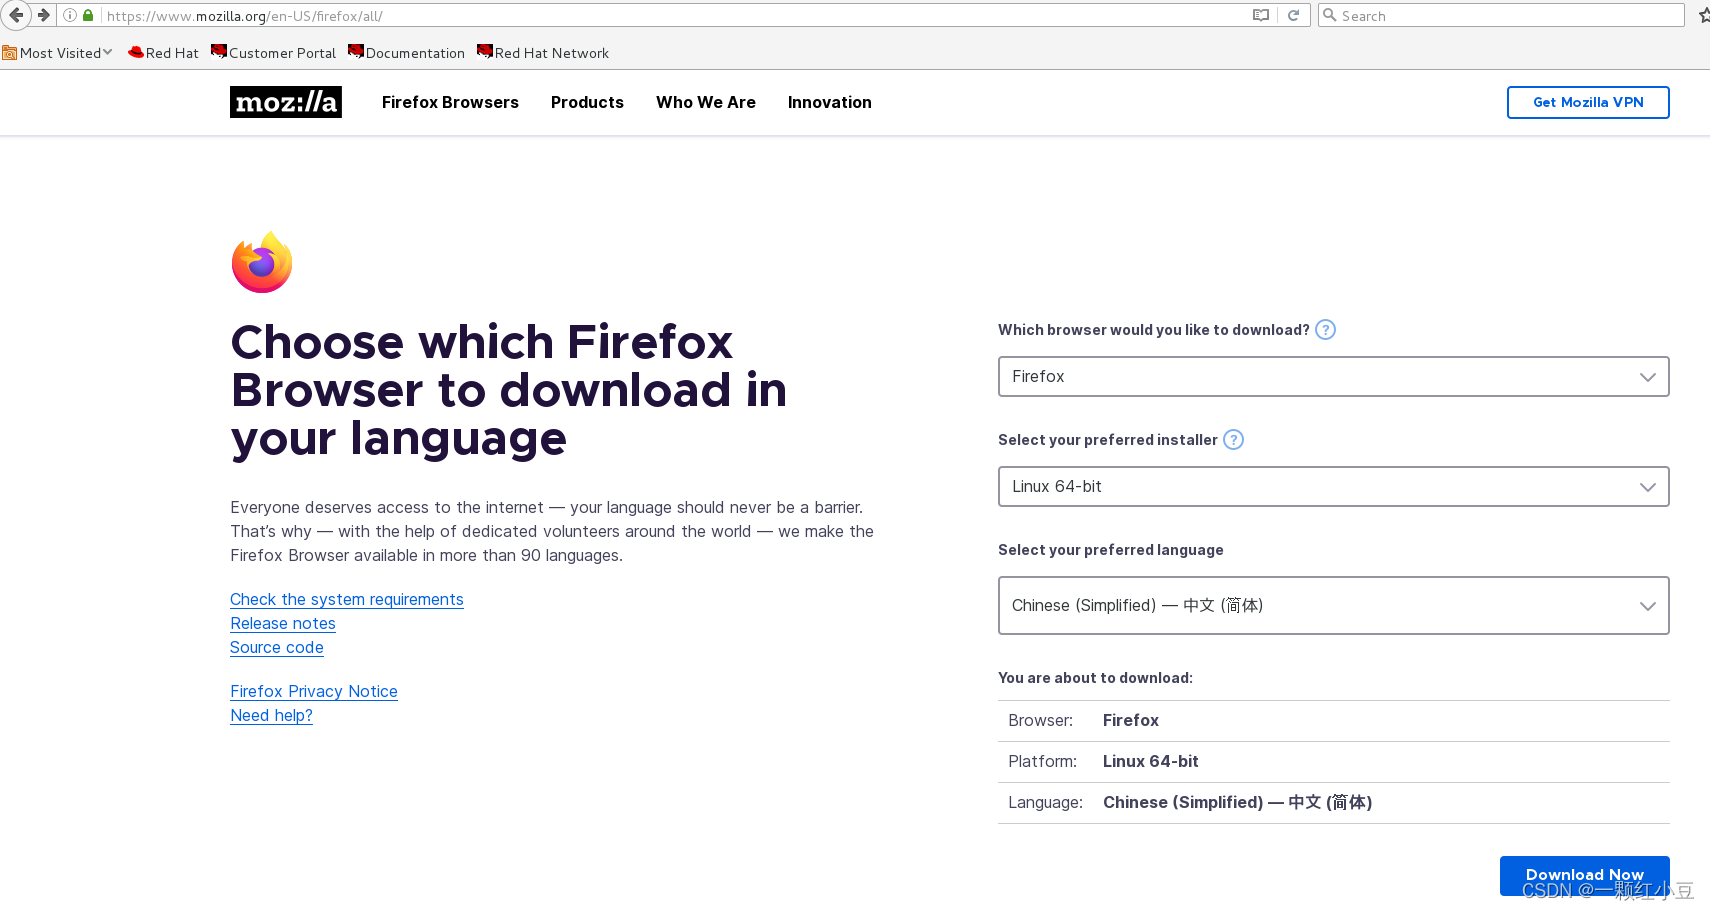This screenshot has width=1710, height=910.
Task: Click the Red Hat Network bookmark favicon
Action: (x=485, y=51)
